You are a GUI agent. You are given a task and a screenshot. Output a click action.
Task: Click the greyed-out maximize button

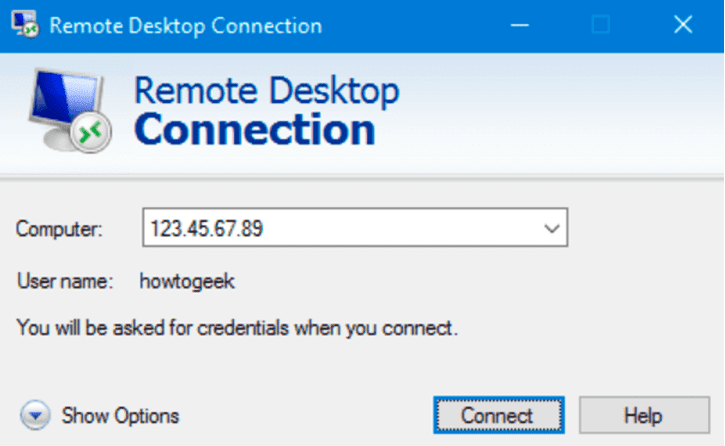601,25
